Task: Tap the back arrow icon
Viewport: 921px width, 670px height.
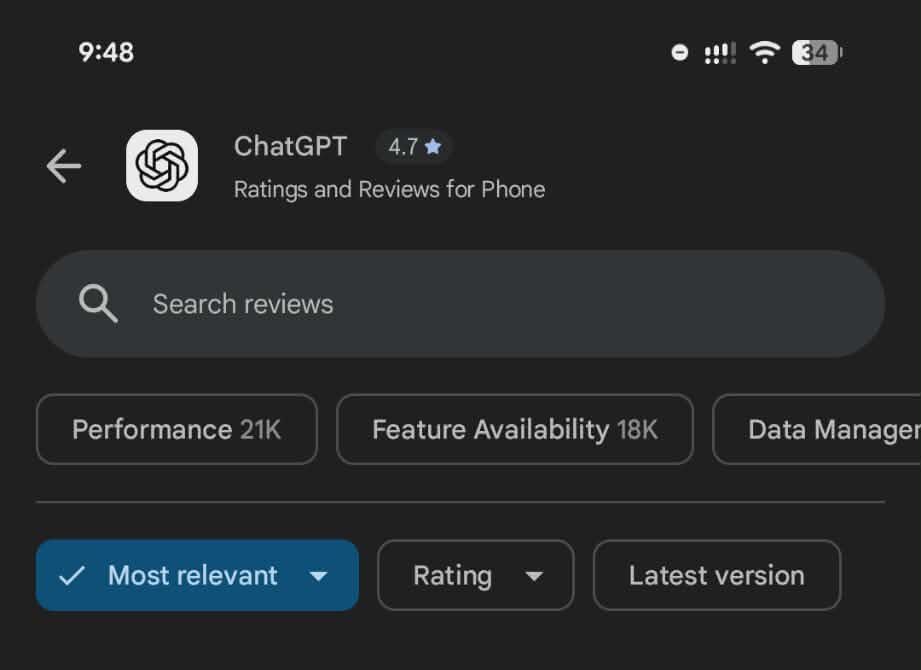Action: click(x=64, y=166)
